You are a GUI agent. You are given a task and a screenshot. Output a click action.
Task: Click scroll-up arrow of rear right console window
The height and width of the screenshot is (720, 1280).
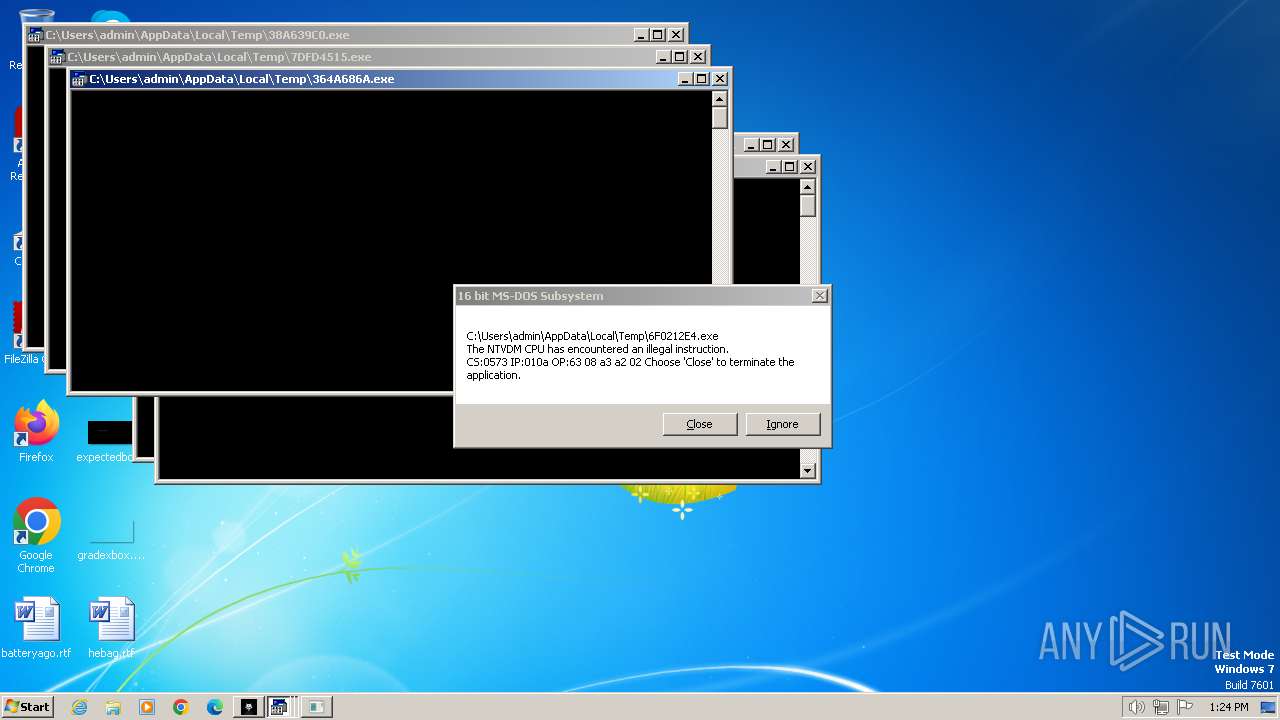(808, 186)
